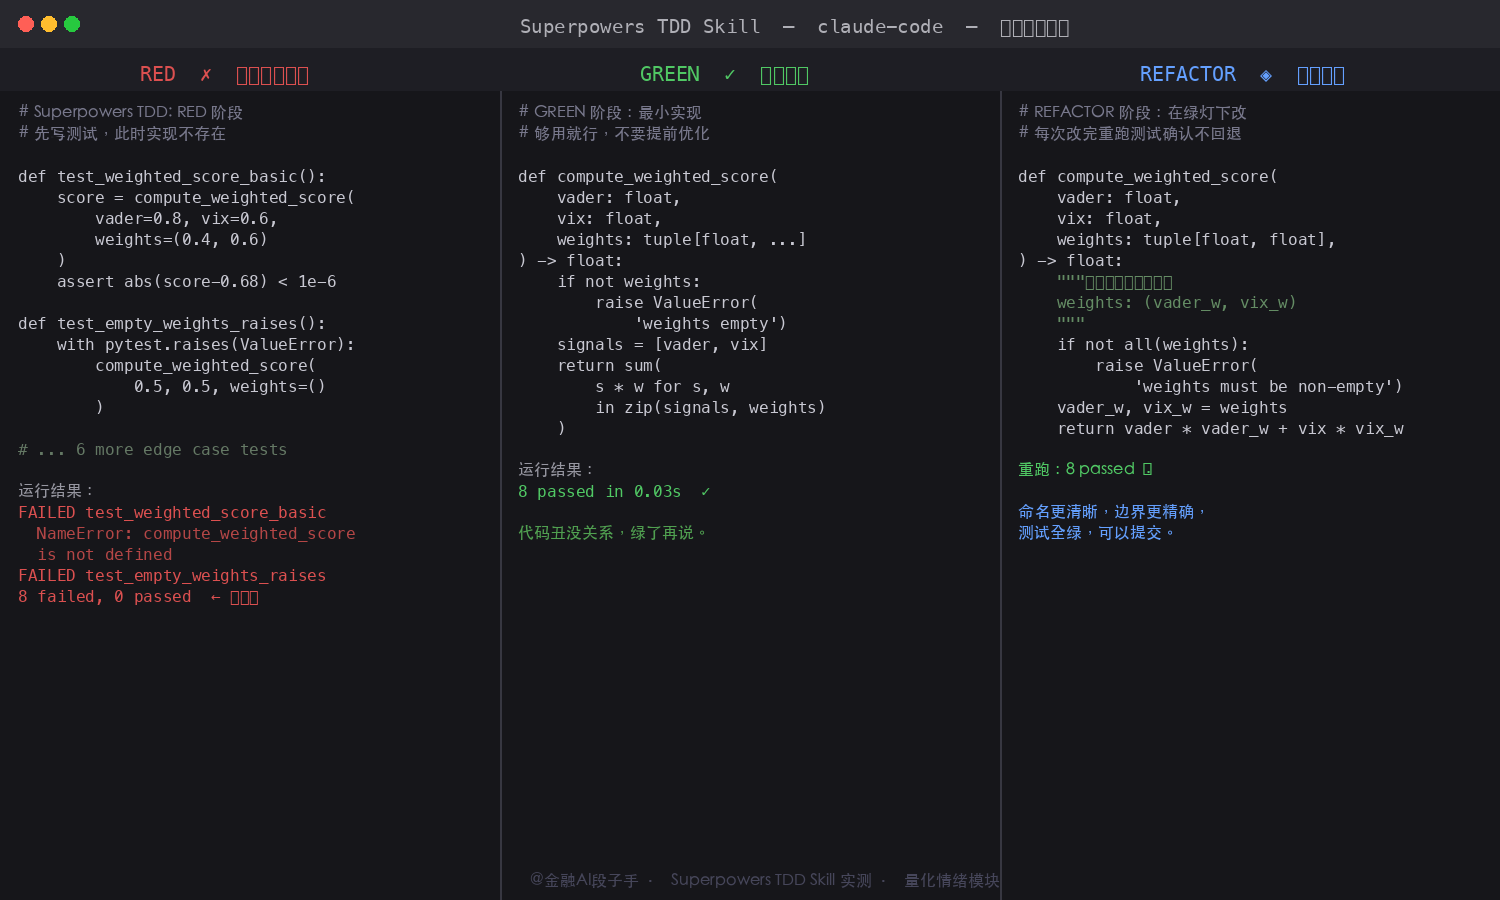Click 'def compute_weighted_score(' in the REFACTOR column
Screen dimensions: 1500x900
point(1148,177)
